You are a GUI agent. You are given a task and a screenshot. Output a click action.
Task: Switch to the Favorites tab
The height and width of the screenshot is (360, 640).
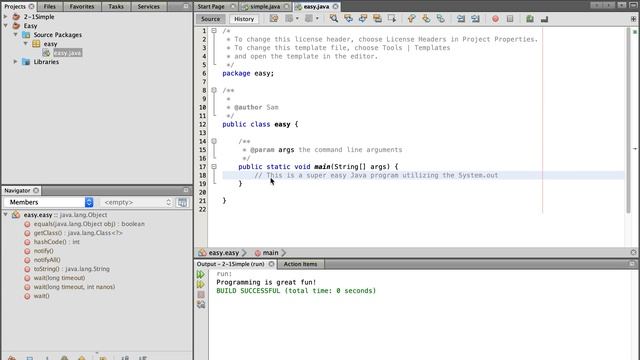coord(82,7)
